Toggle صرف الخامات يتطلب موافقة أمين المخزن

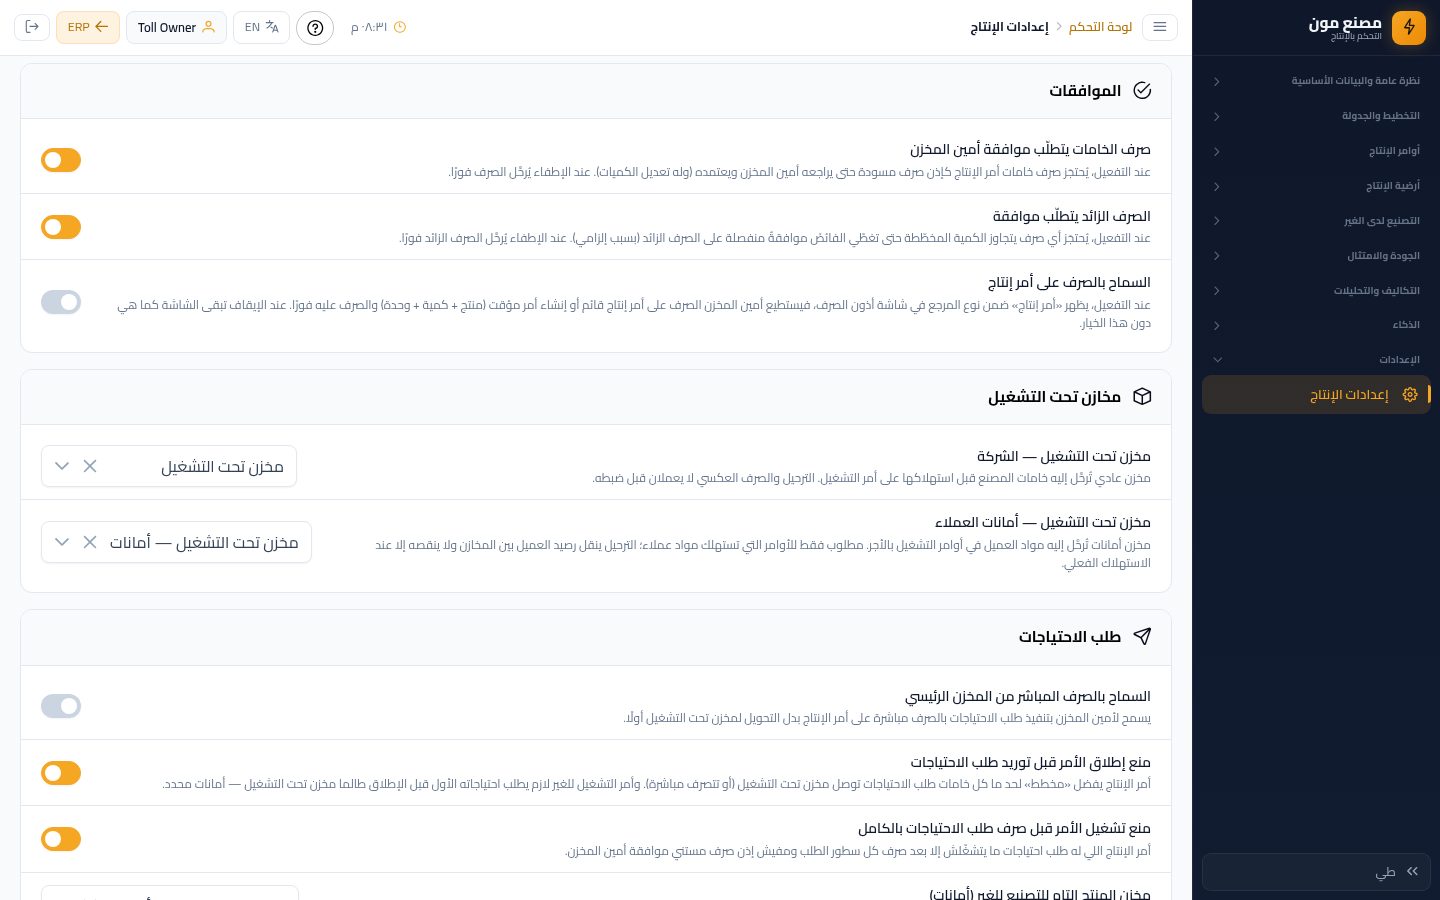(61, 160)
